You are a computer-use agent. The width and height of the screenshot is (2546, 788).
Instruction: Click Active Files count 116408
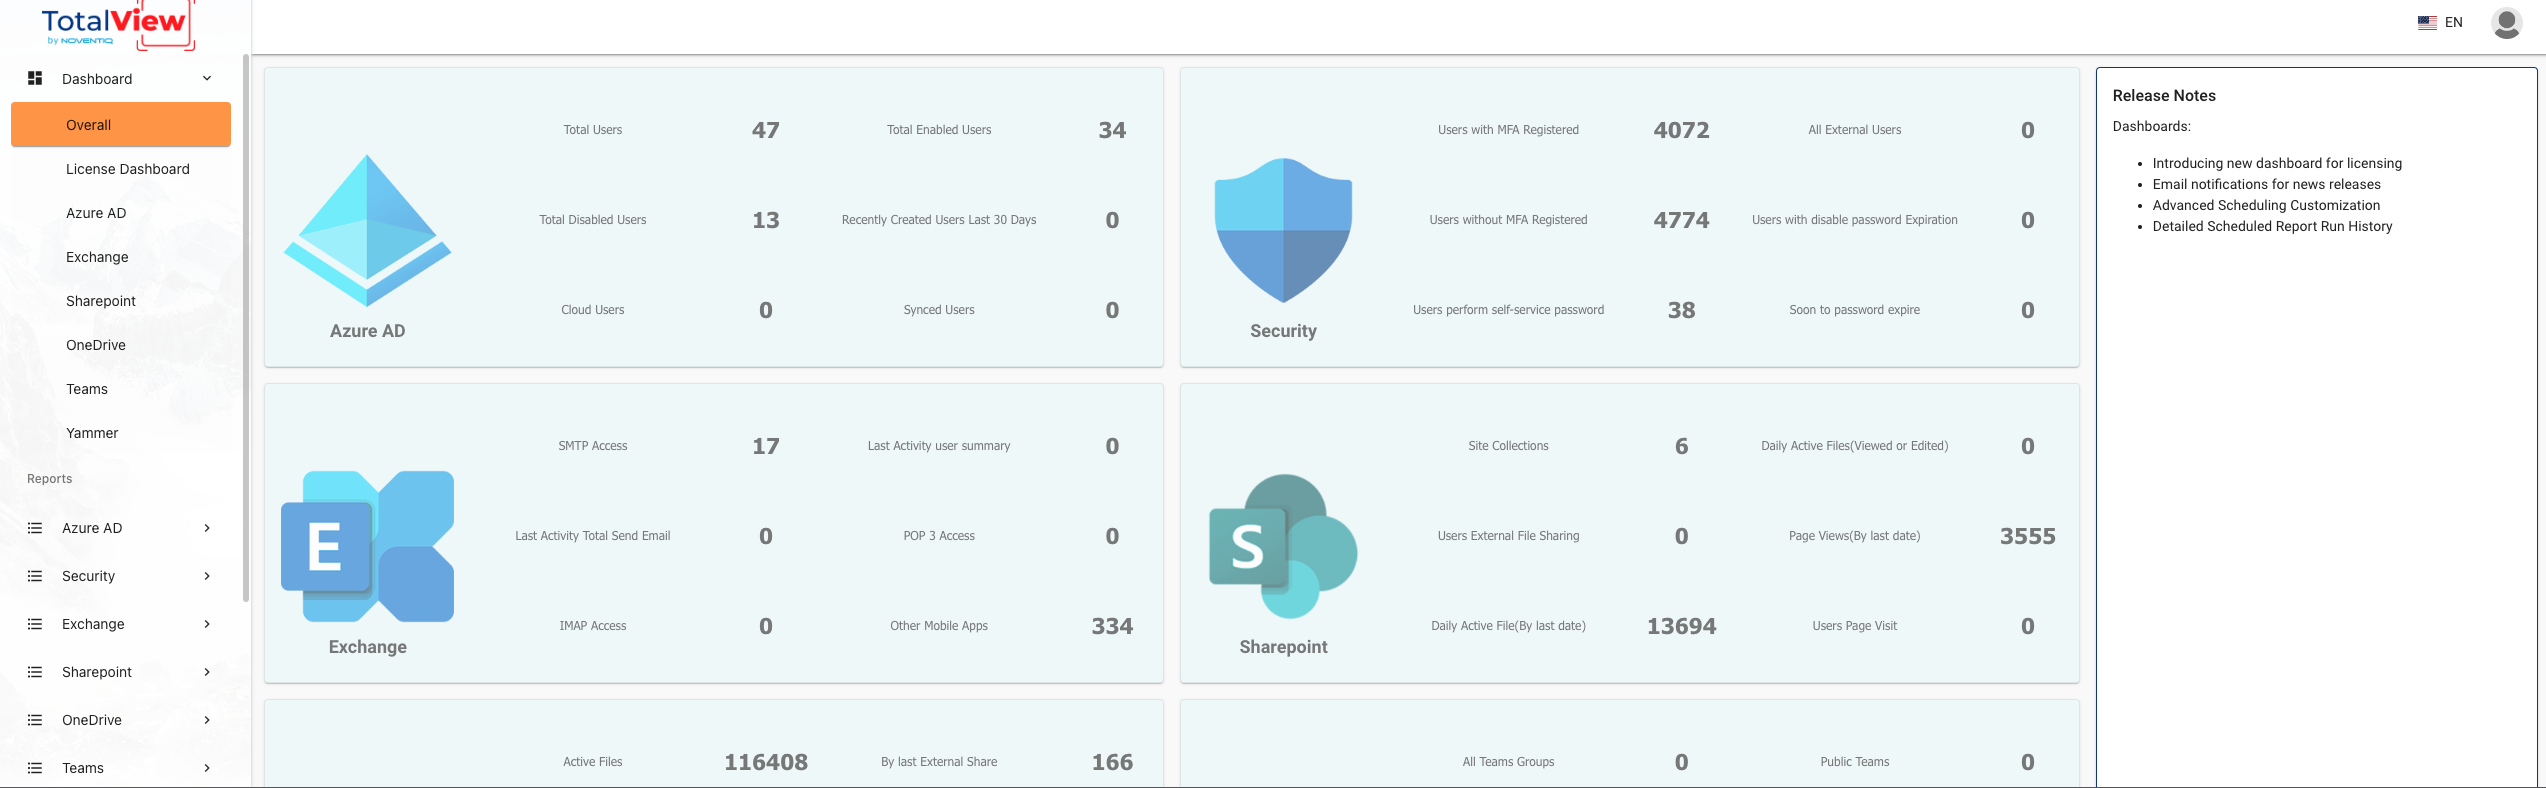[766, 762]
